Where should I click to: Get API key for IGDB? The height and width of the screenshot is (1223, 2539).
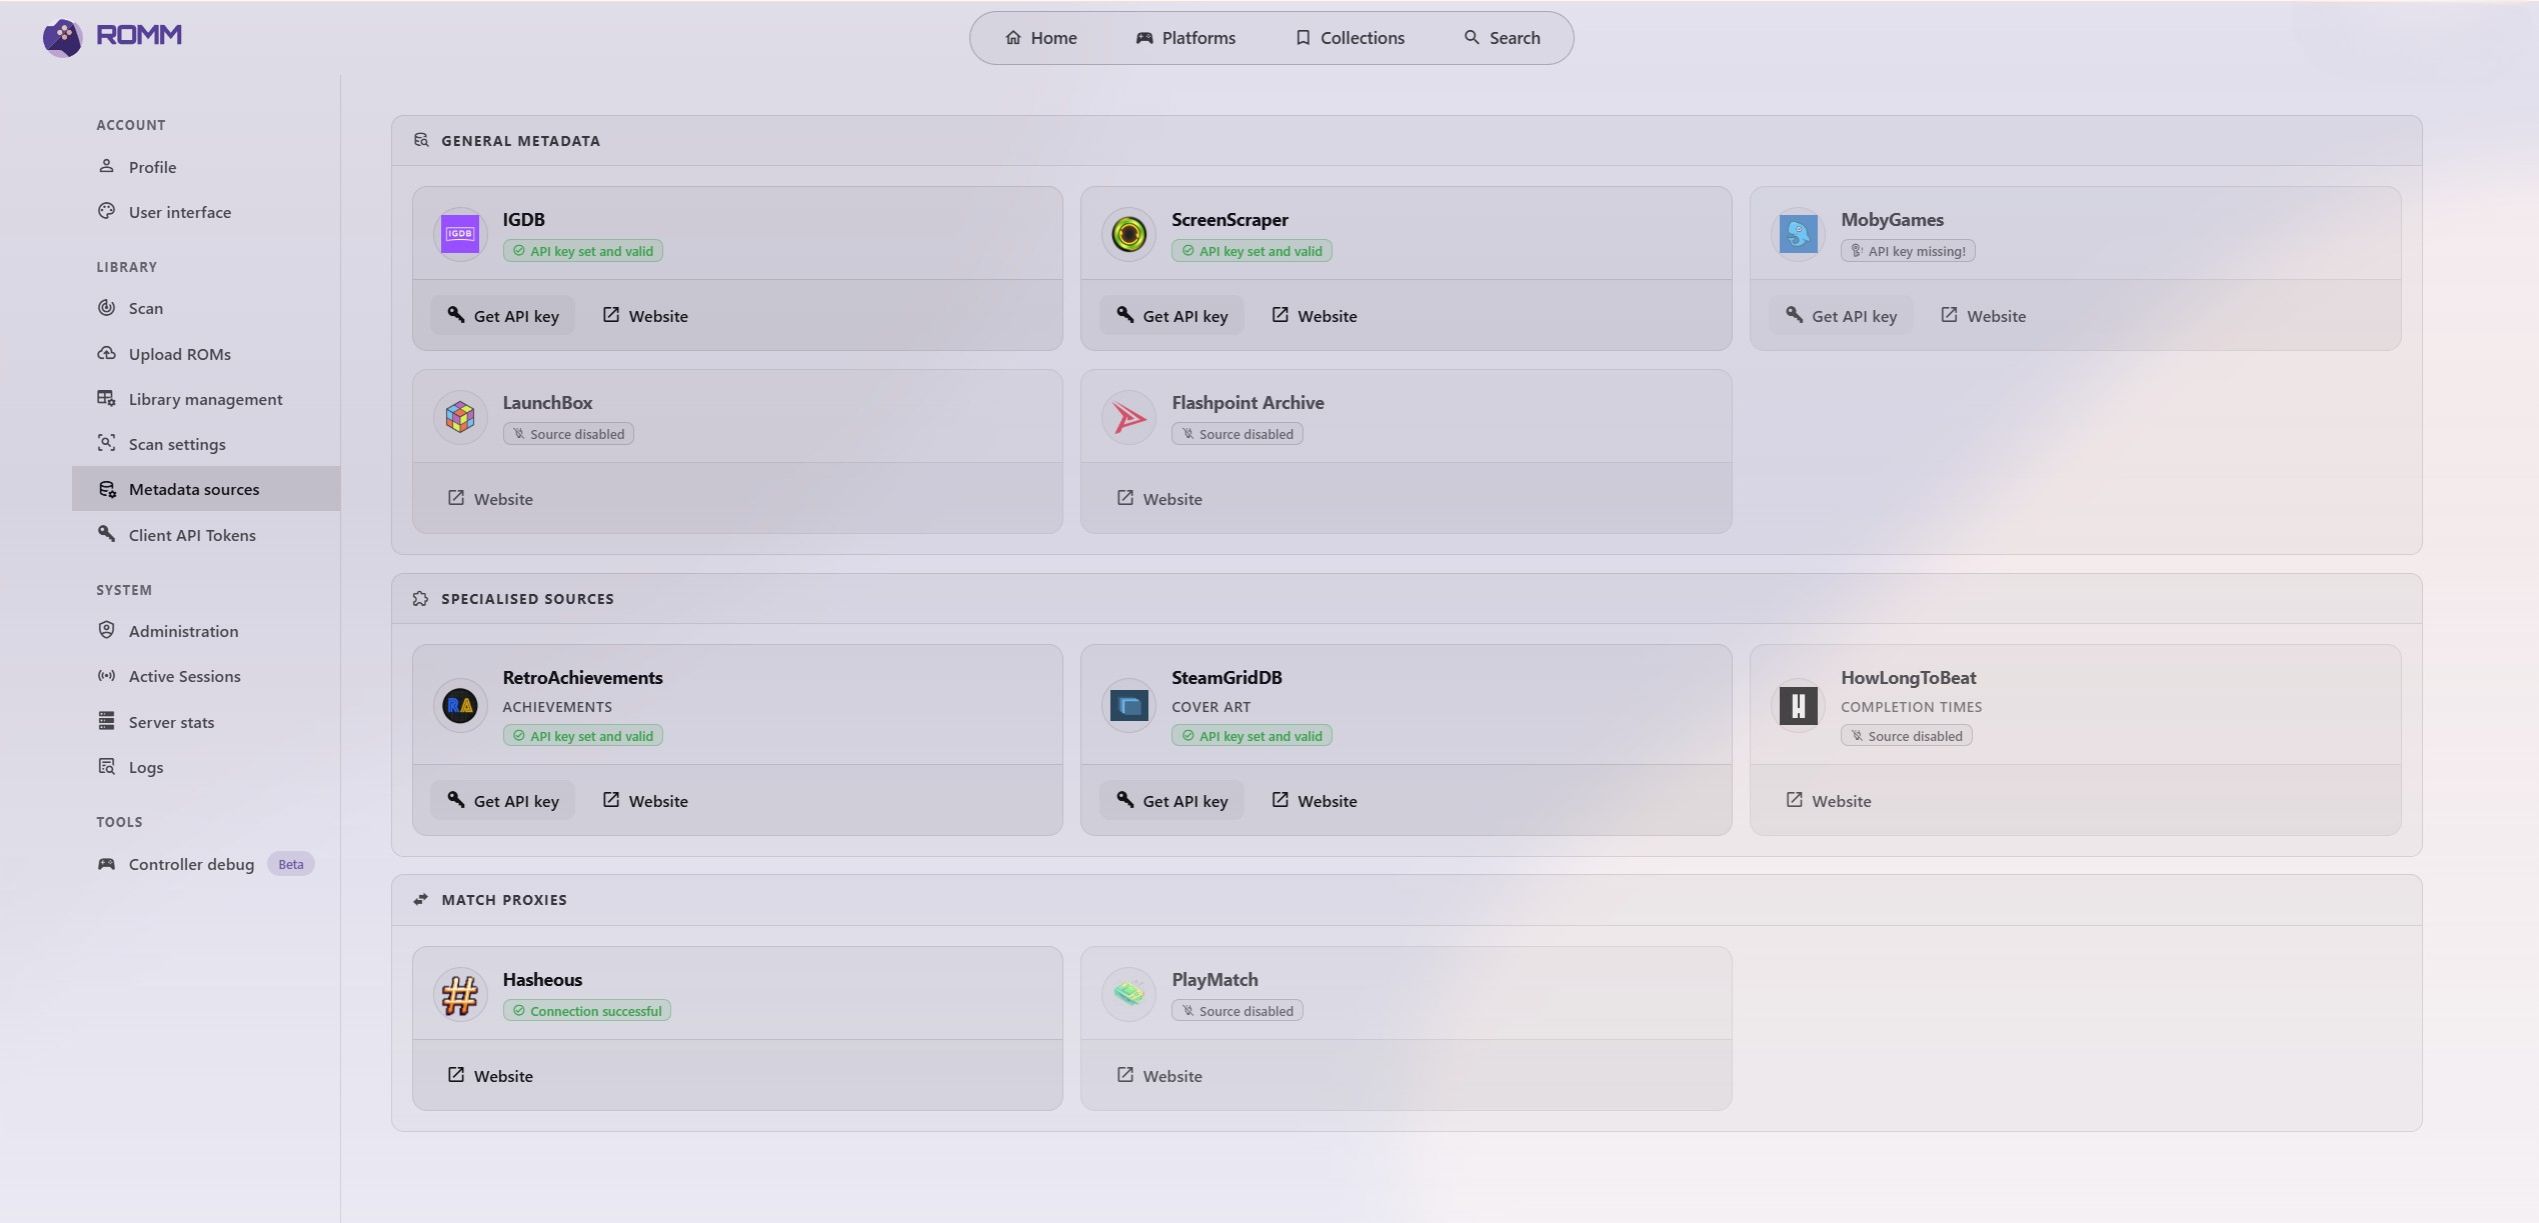[x=503, y=315]
